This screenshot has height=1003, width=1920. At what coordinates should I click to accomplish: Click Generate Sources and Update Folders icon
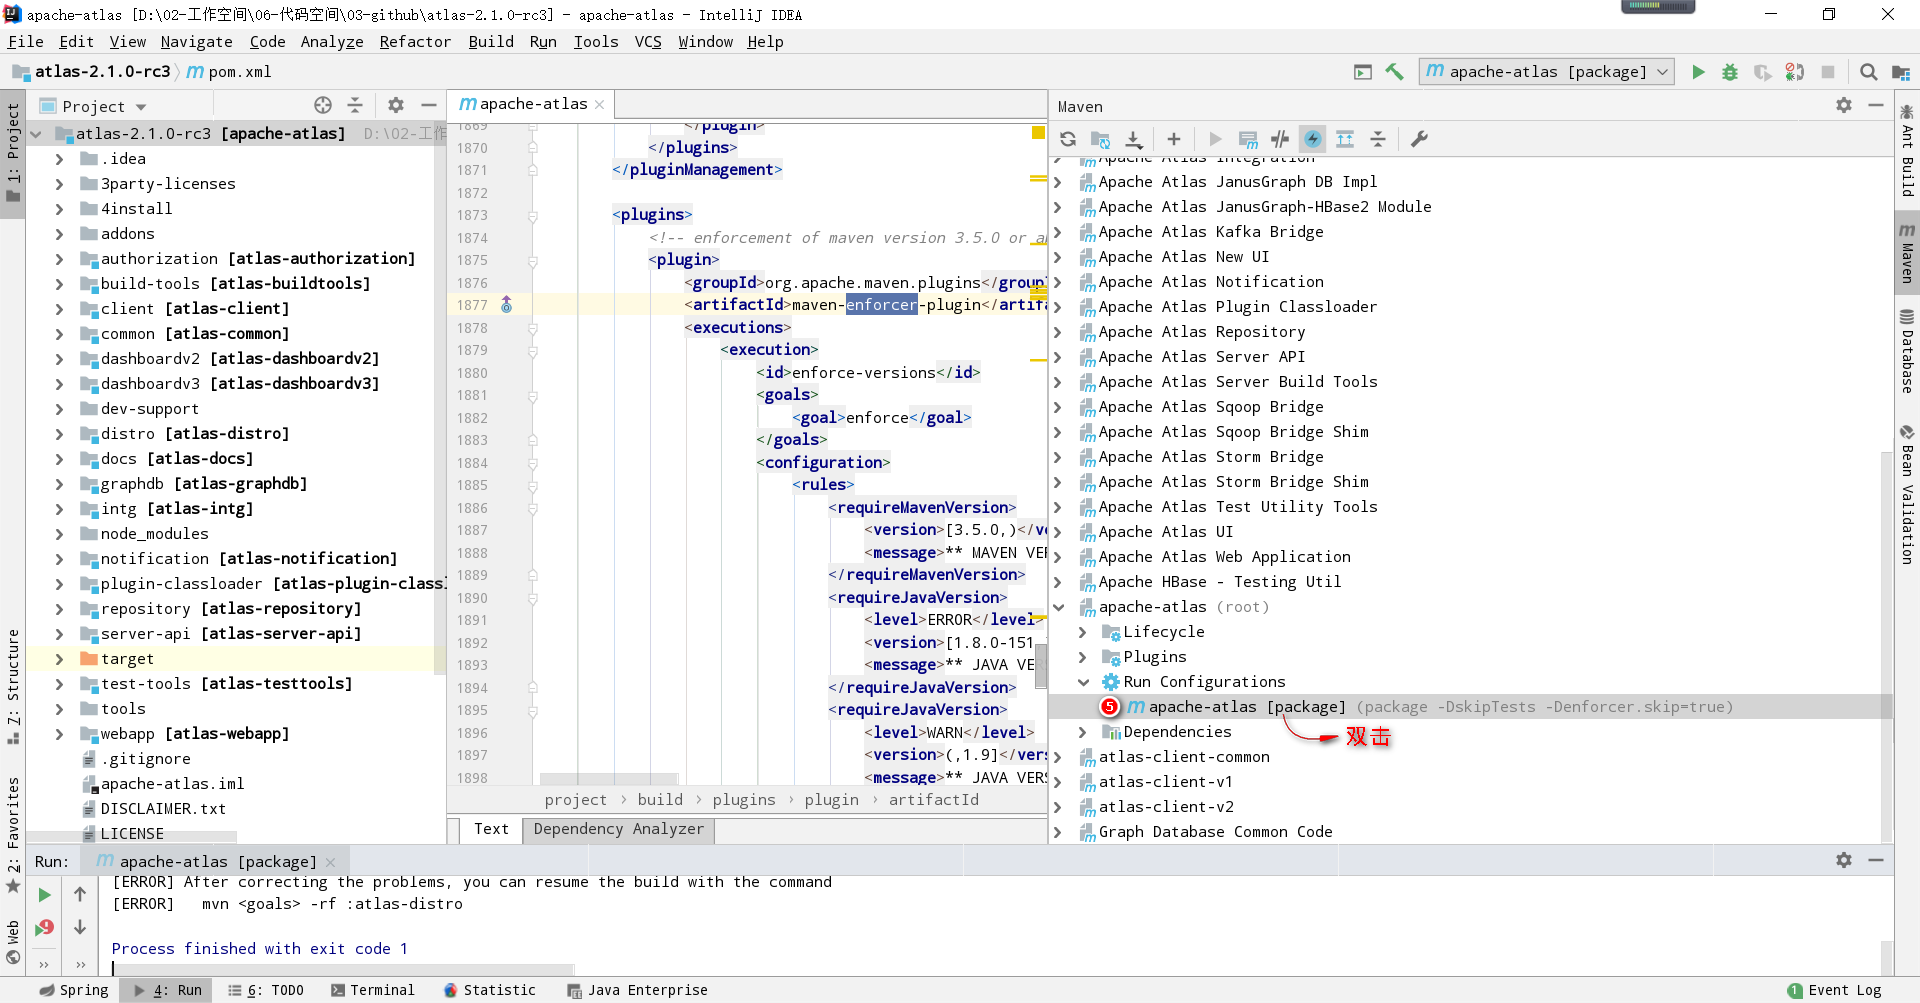pyautogui.click(x=1101, y=139)
